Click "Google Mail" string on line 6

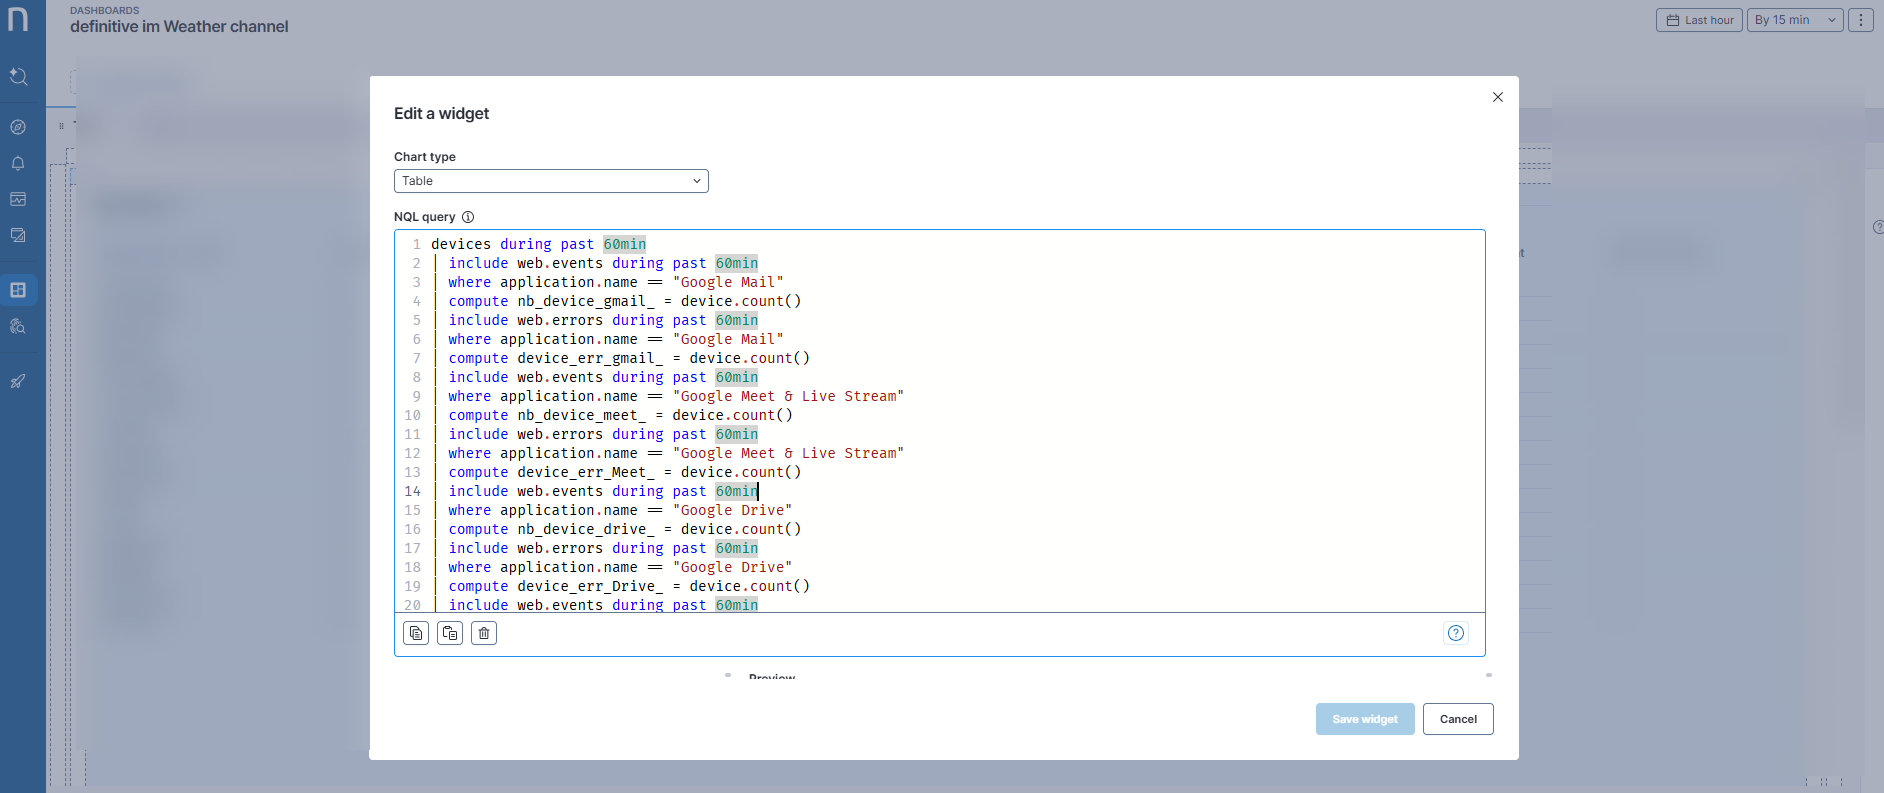pyautogui.click(x=728, y=339)
